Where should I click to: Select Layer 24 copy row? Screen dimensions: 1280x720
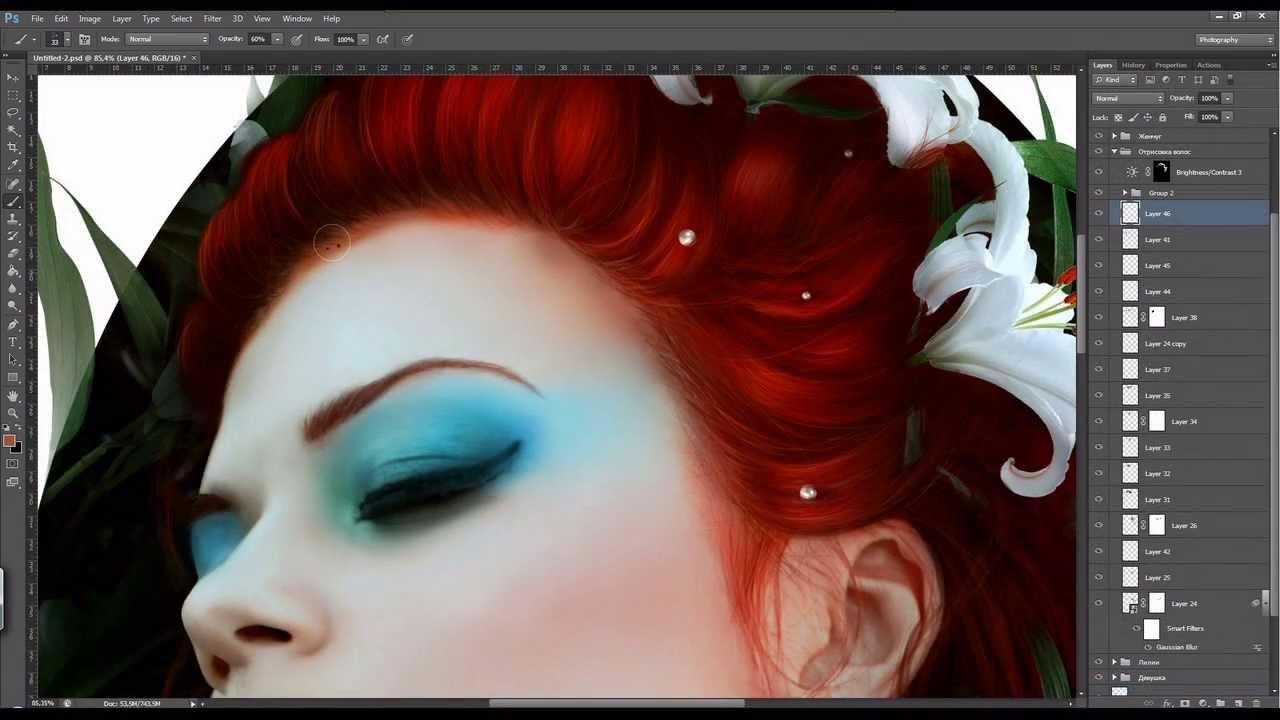pyautogui.click(x=1181, y=343)
